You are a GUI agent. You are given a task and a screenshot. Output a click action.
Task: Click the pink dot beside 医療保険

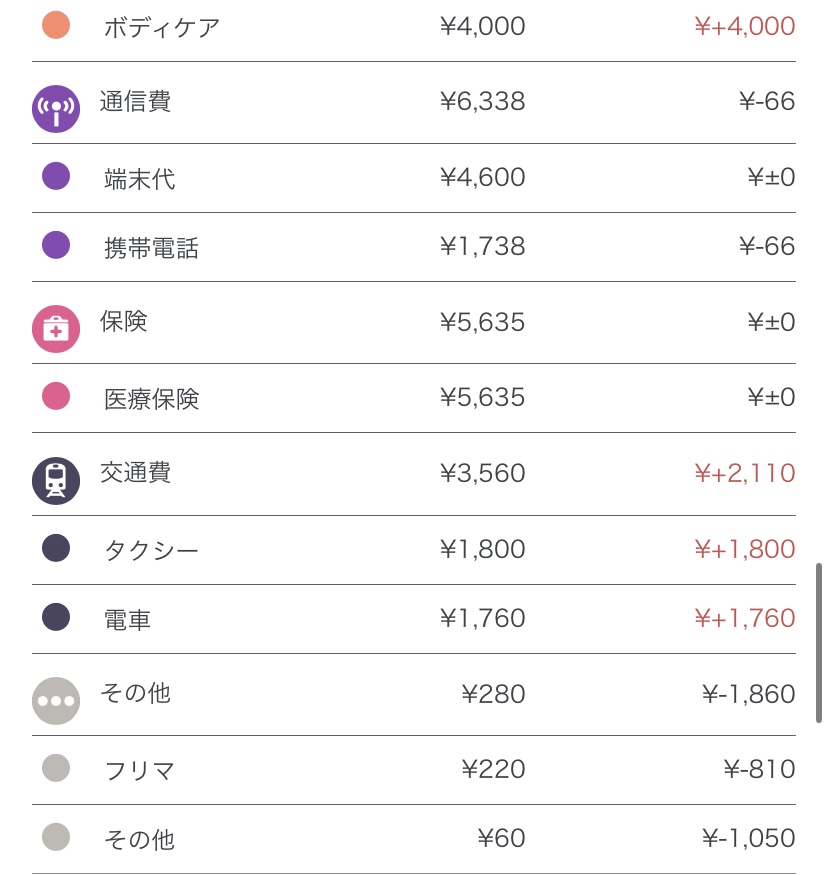[x=56, y=397]
